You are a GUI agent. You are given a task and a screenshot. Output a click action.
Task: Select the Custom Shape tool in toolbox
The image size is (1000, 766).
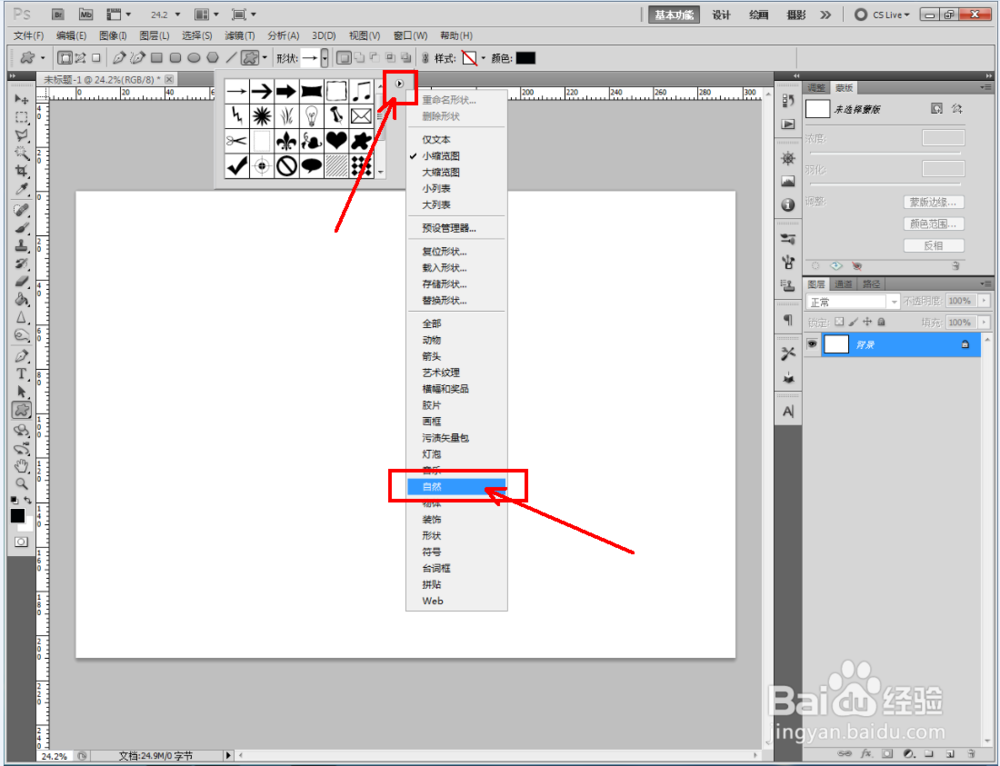(21, 409)
